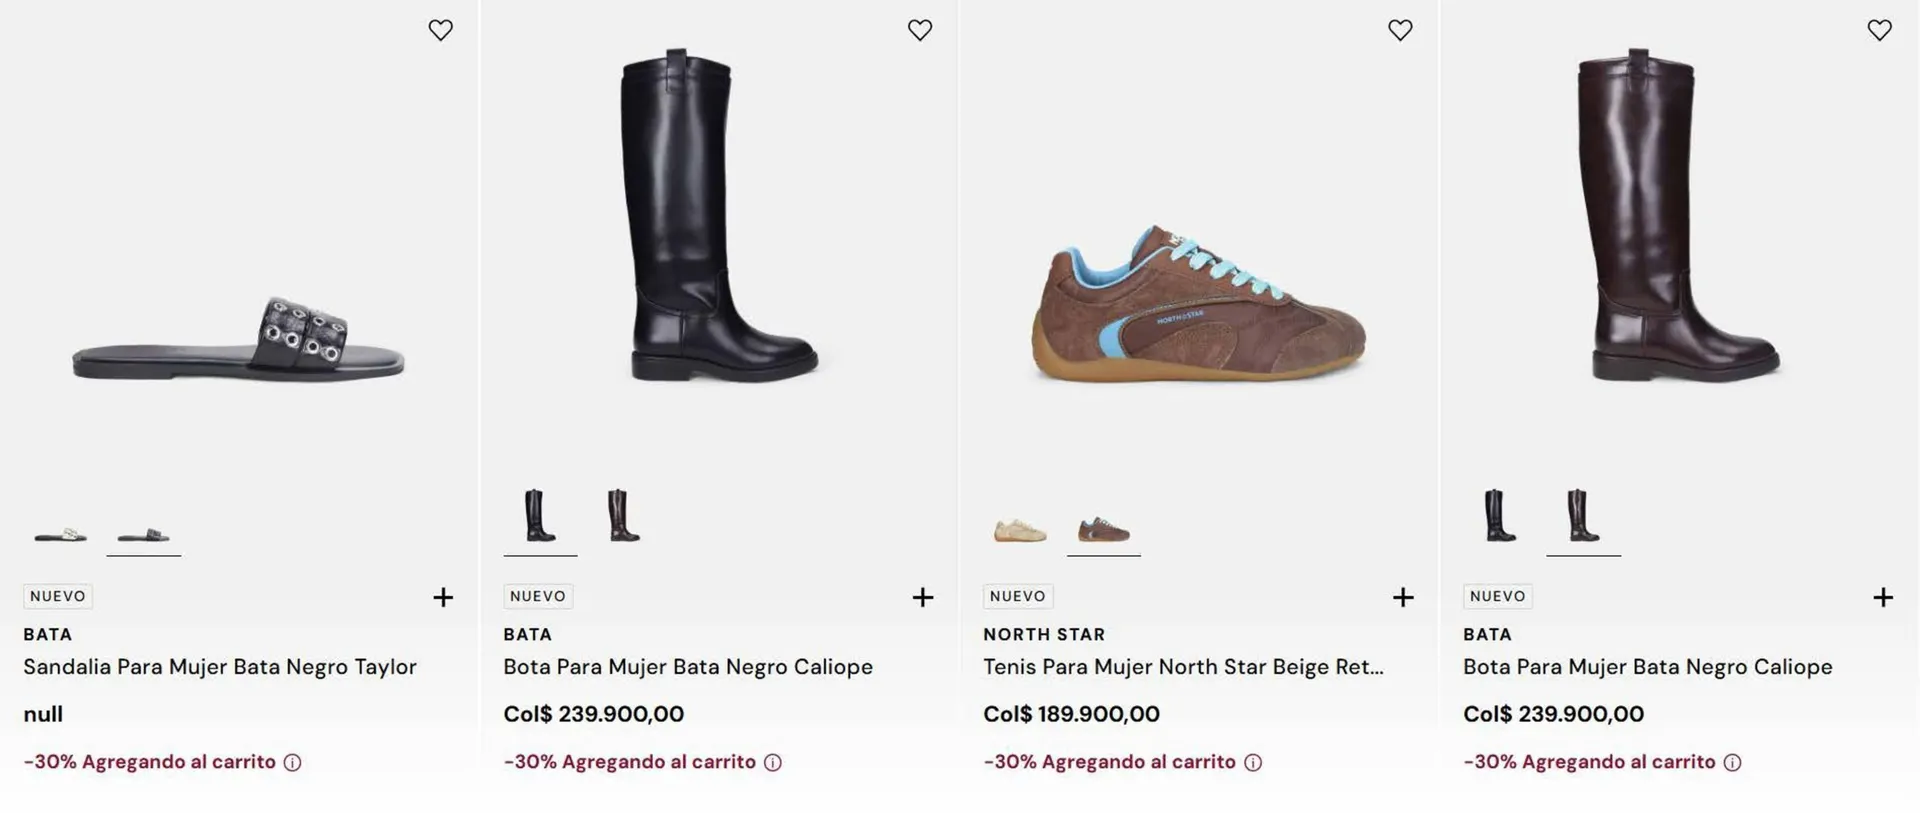1920x813 pixels.
Task: Click plus icon on brown Caliope boot
Action: coord(1883,597)
